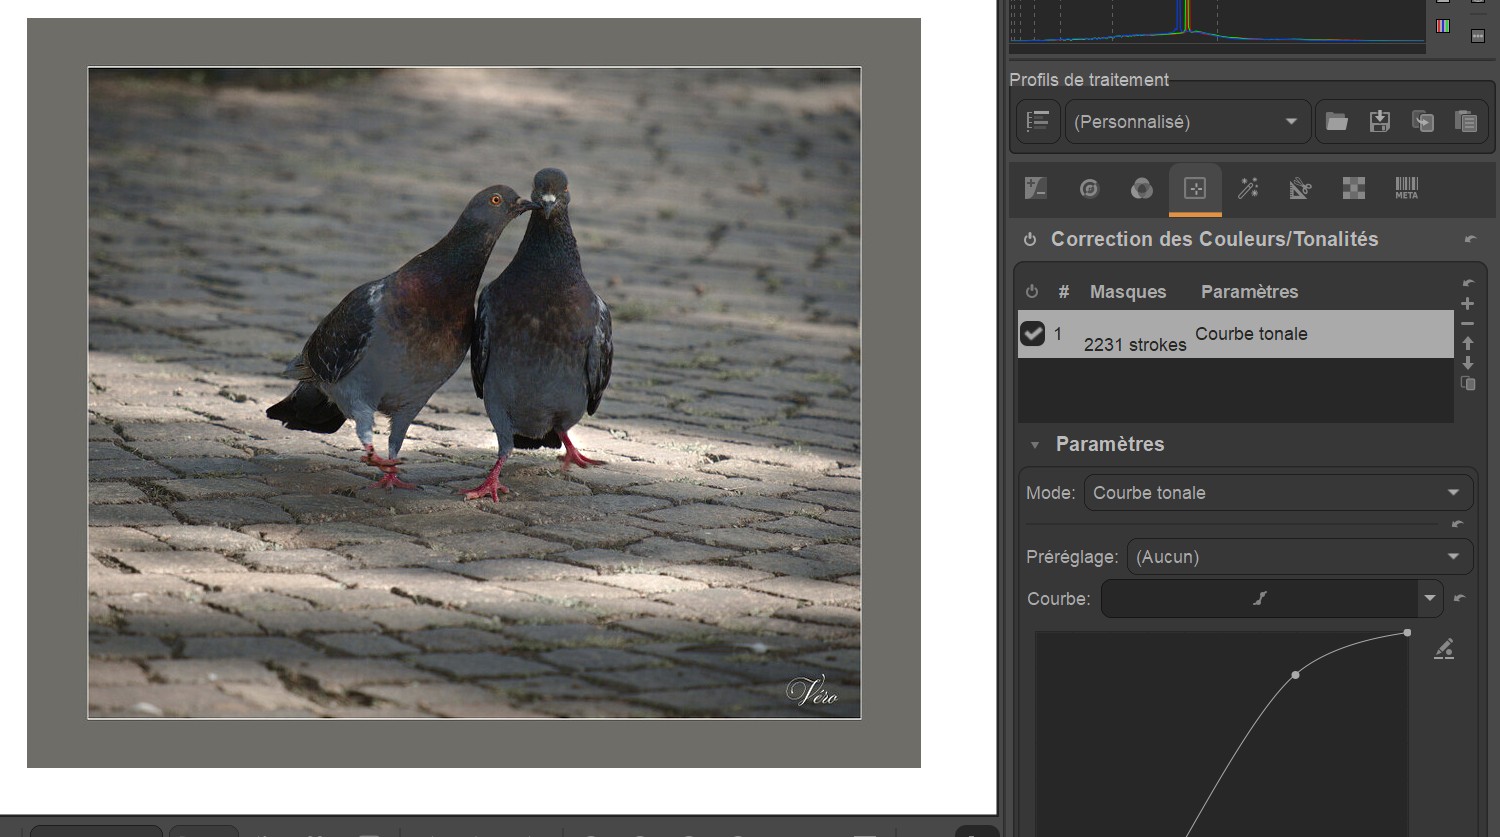Open the Transform tab with scissors and ruler
This screenshot has width=1500, height=837.
(1300, 188)
